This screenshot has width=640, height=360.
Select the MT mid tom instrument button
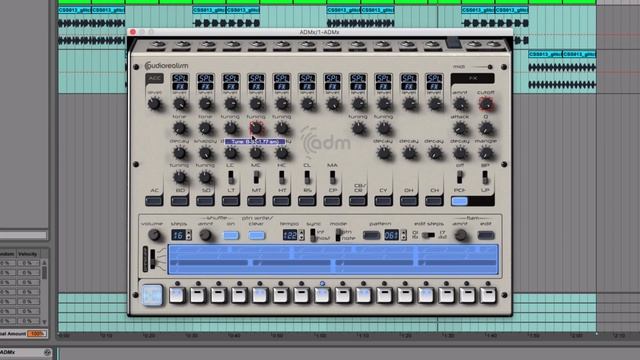coord(256,201)
